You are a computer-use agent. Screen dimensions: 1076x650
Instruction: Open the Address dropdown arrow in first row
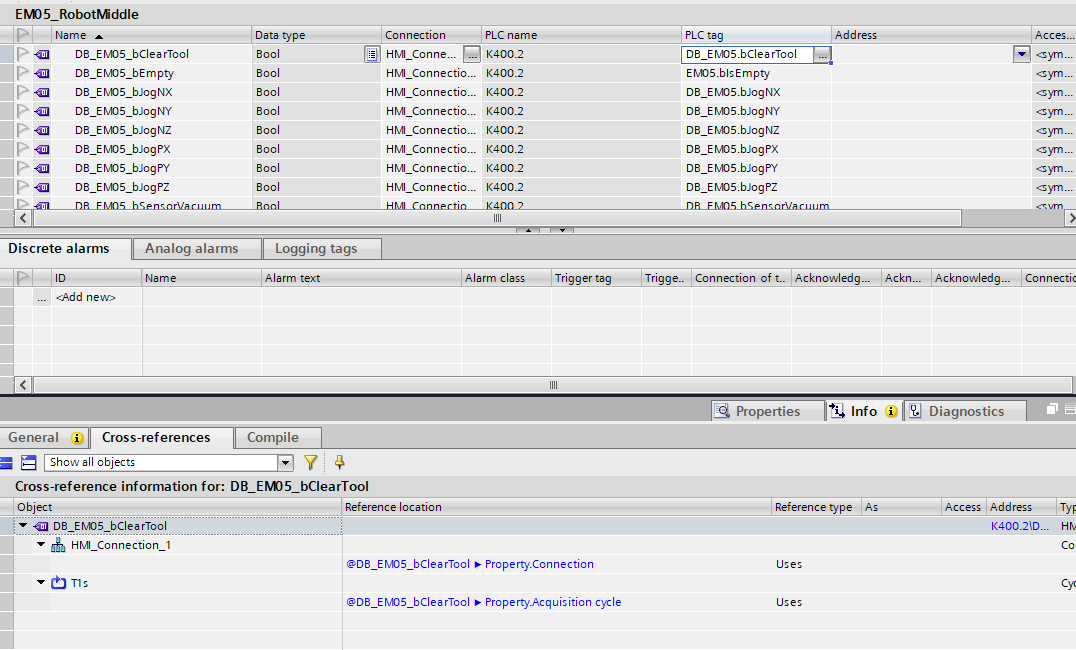point(1021,54)
